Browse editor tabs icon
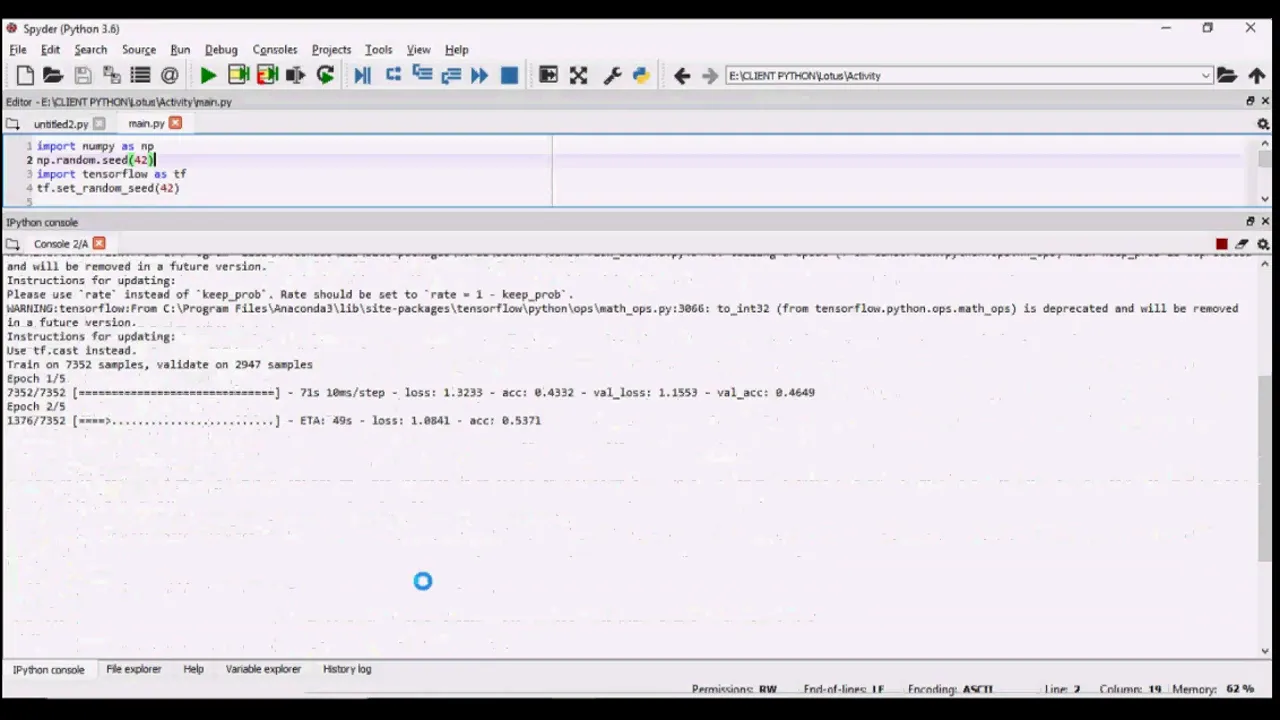Image resolution: width=1280 pixels, height=720 pixels. pos(12,124)
